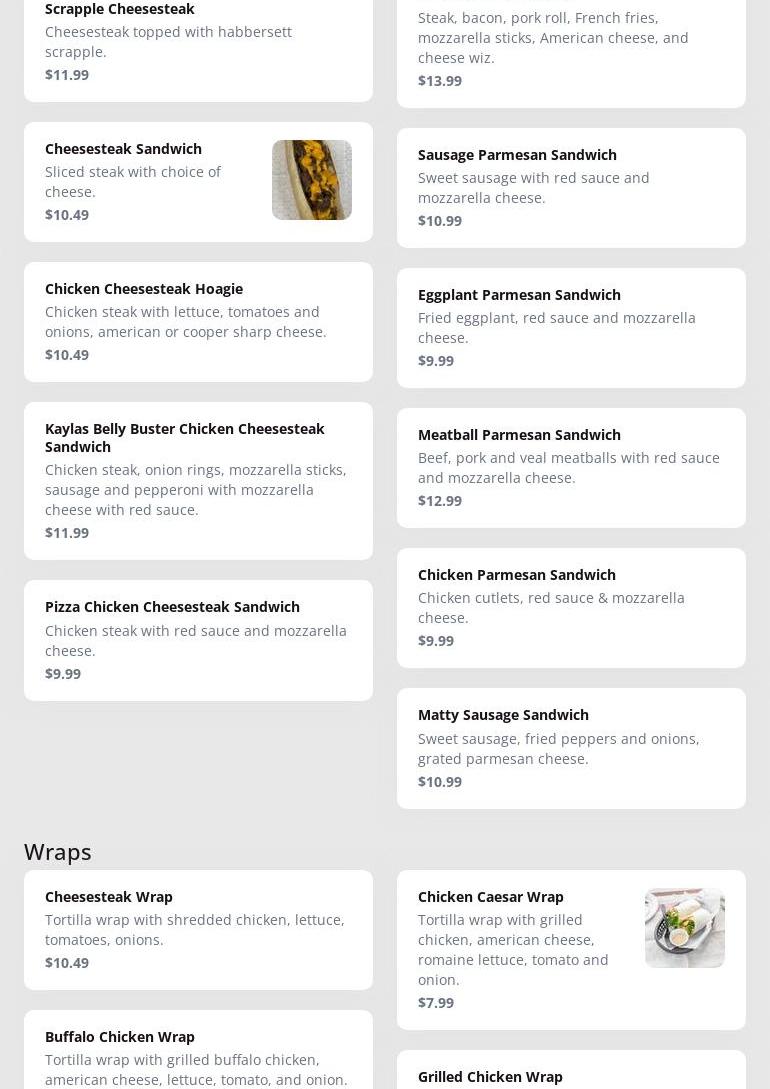This screenshot has height=1089, width=770.
Task: Pick the Pizza Chicken Cheesesteak Sandwich
Action: 198,639
